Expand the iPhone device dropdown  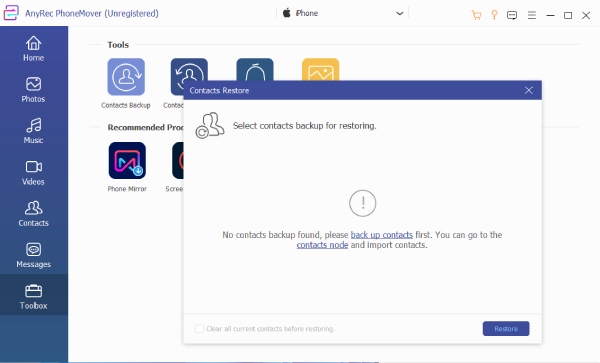342,13
